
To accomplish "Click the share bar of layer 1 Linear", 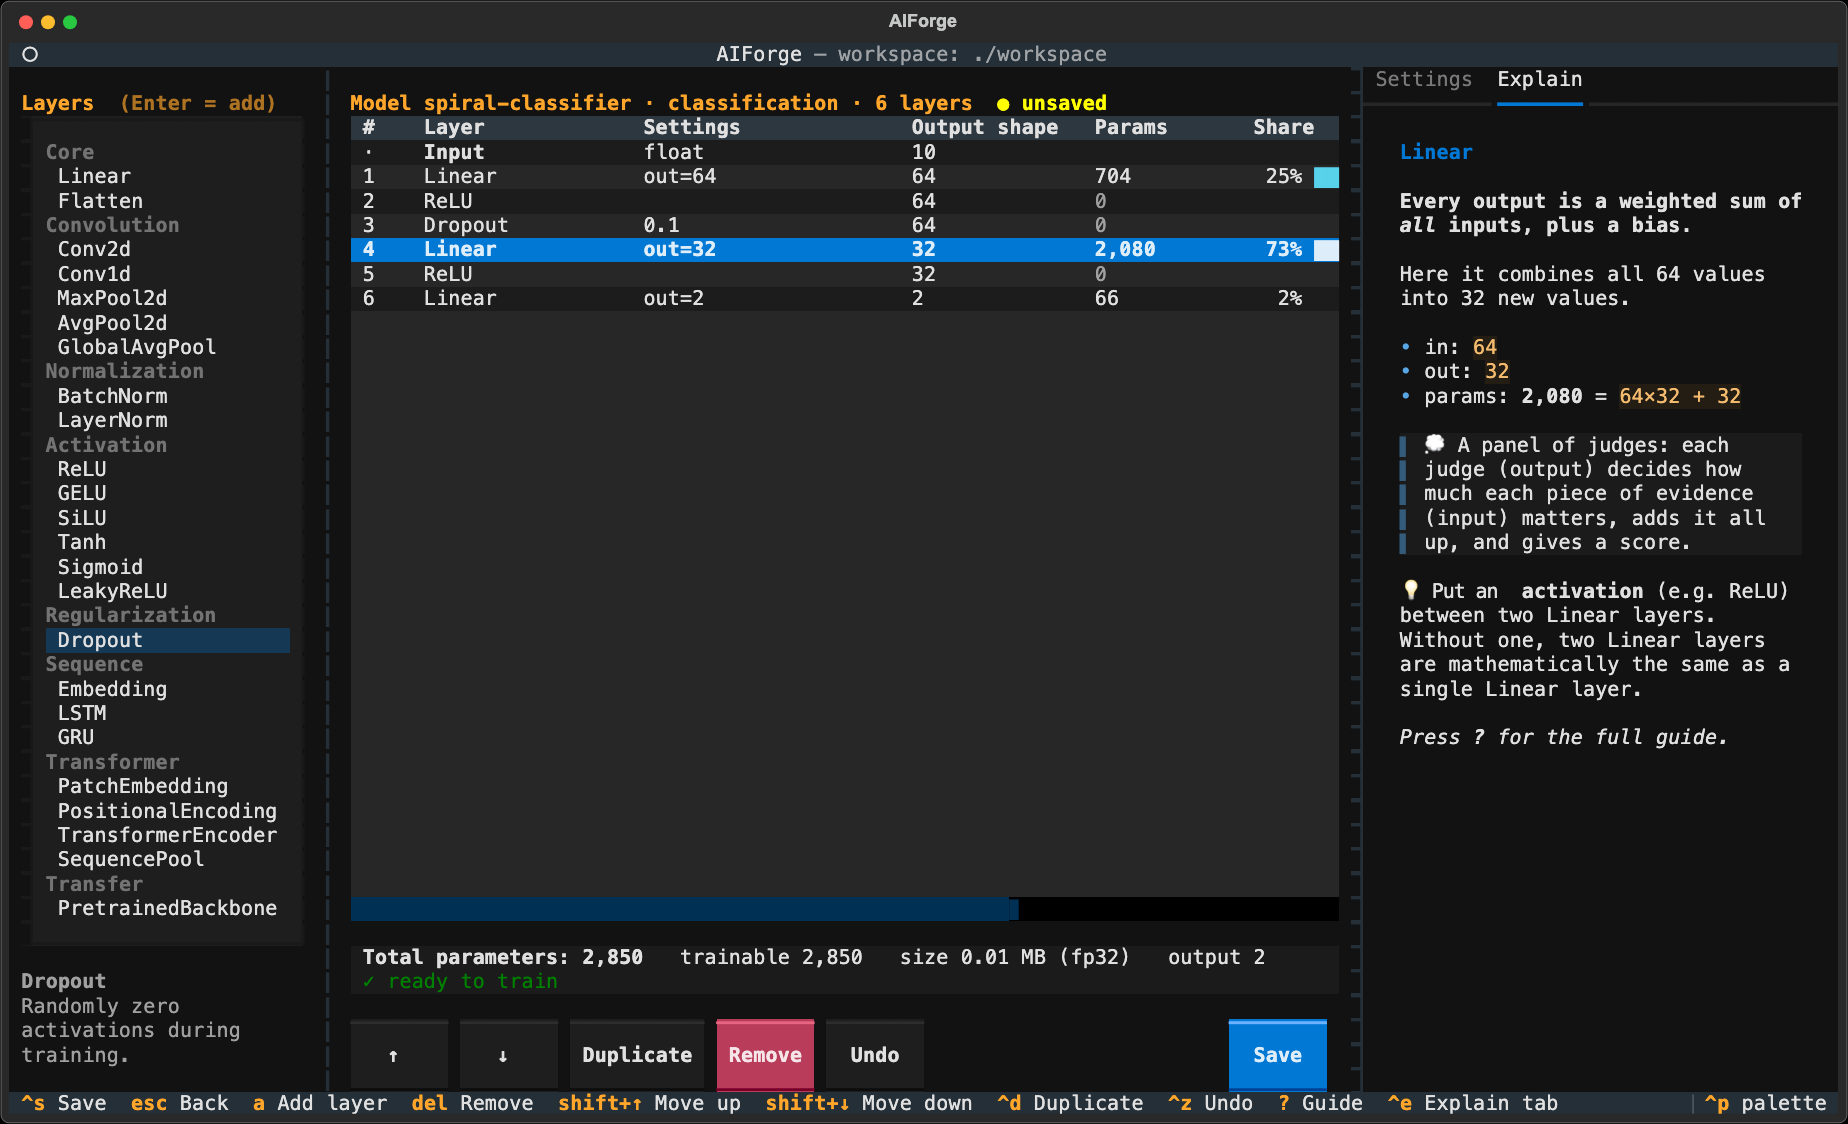I will [x=1326, y=177].
